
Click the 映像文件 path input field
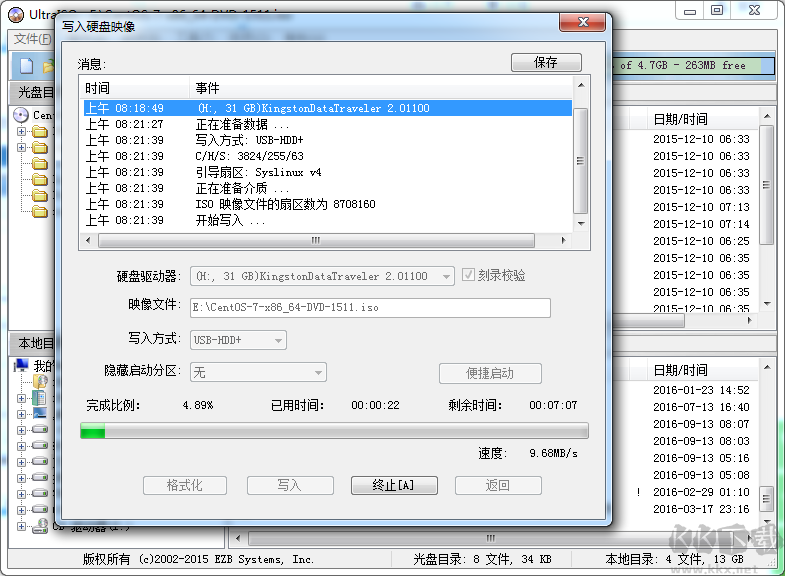click(x=368, y=308)
